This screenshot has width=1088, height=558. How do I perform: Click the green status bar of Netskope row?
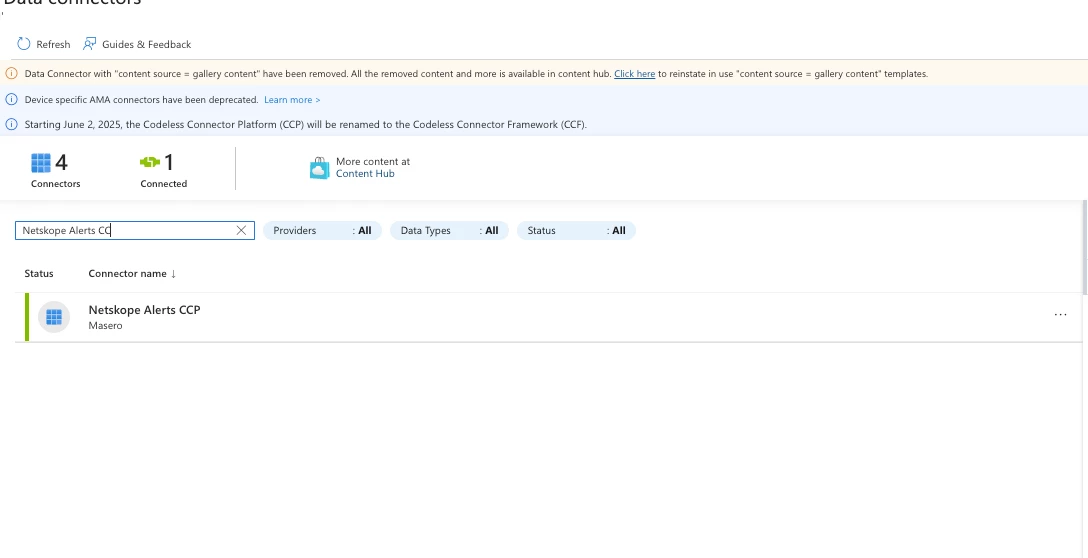pos(27,317)
